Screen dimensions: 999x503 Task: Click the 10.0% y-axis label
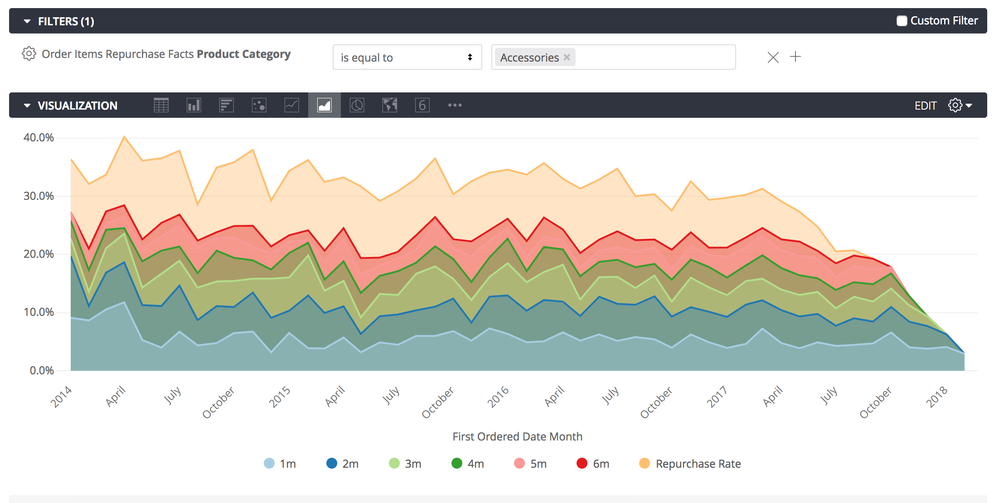point(38,312)
